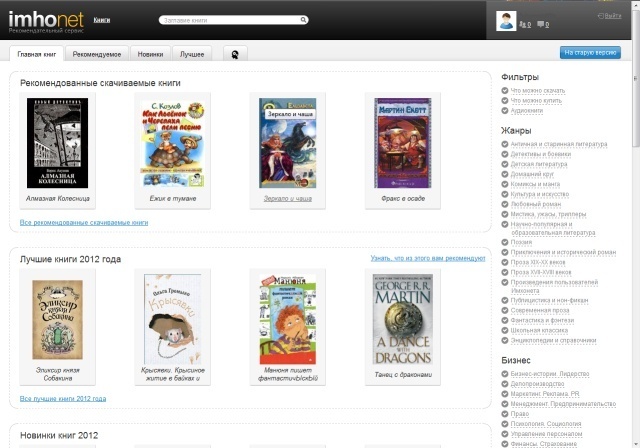Click the magnifier icon in the search box

coord(303,20)
